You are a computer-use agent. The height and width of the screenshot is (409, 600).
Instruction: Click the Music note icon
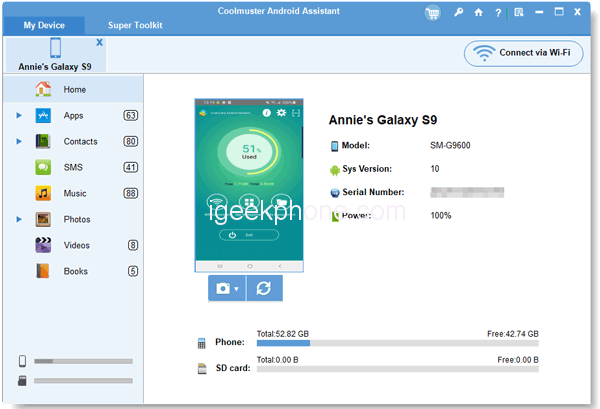point(43,194)
